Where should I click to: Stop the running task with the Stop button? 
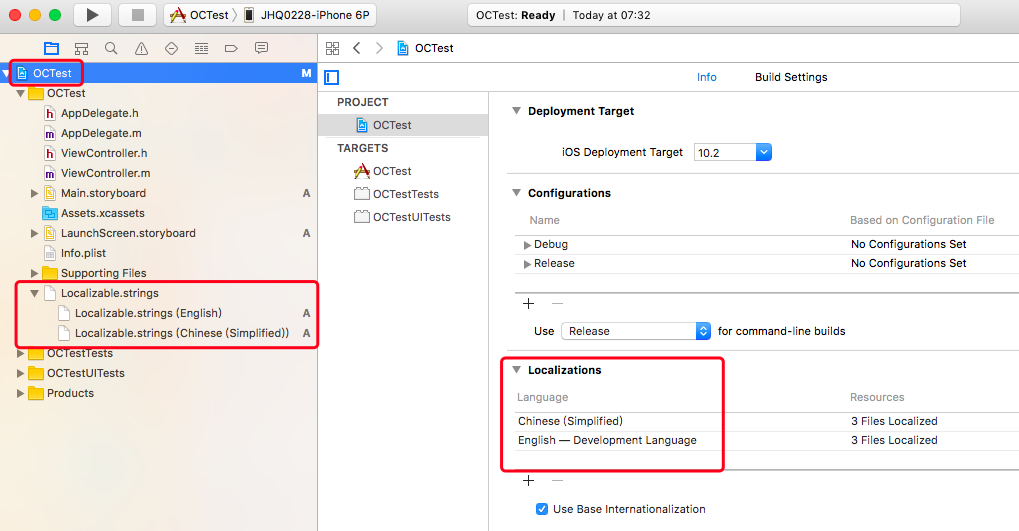point(137,15)
